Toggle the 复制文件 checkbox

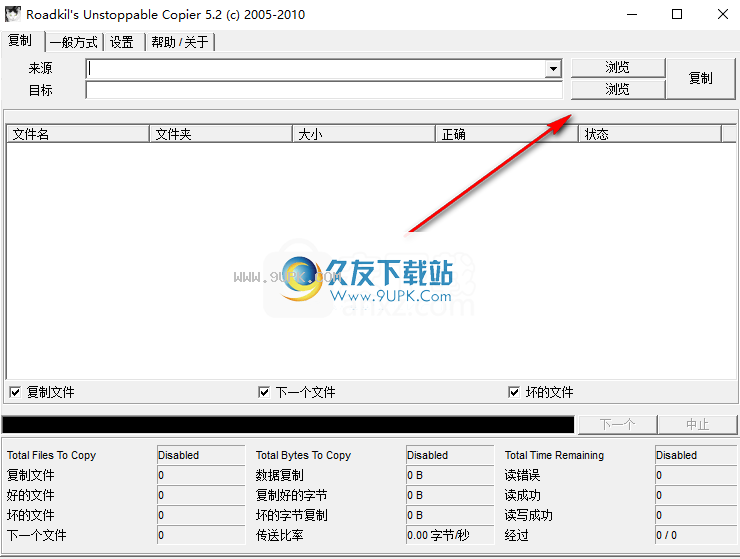15,392
